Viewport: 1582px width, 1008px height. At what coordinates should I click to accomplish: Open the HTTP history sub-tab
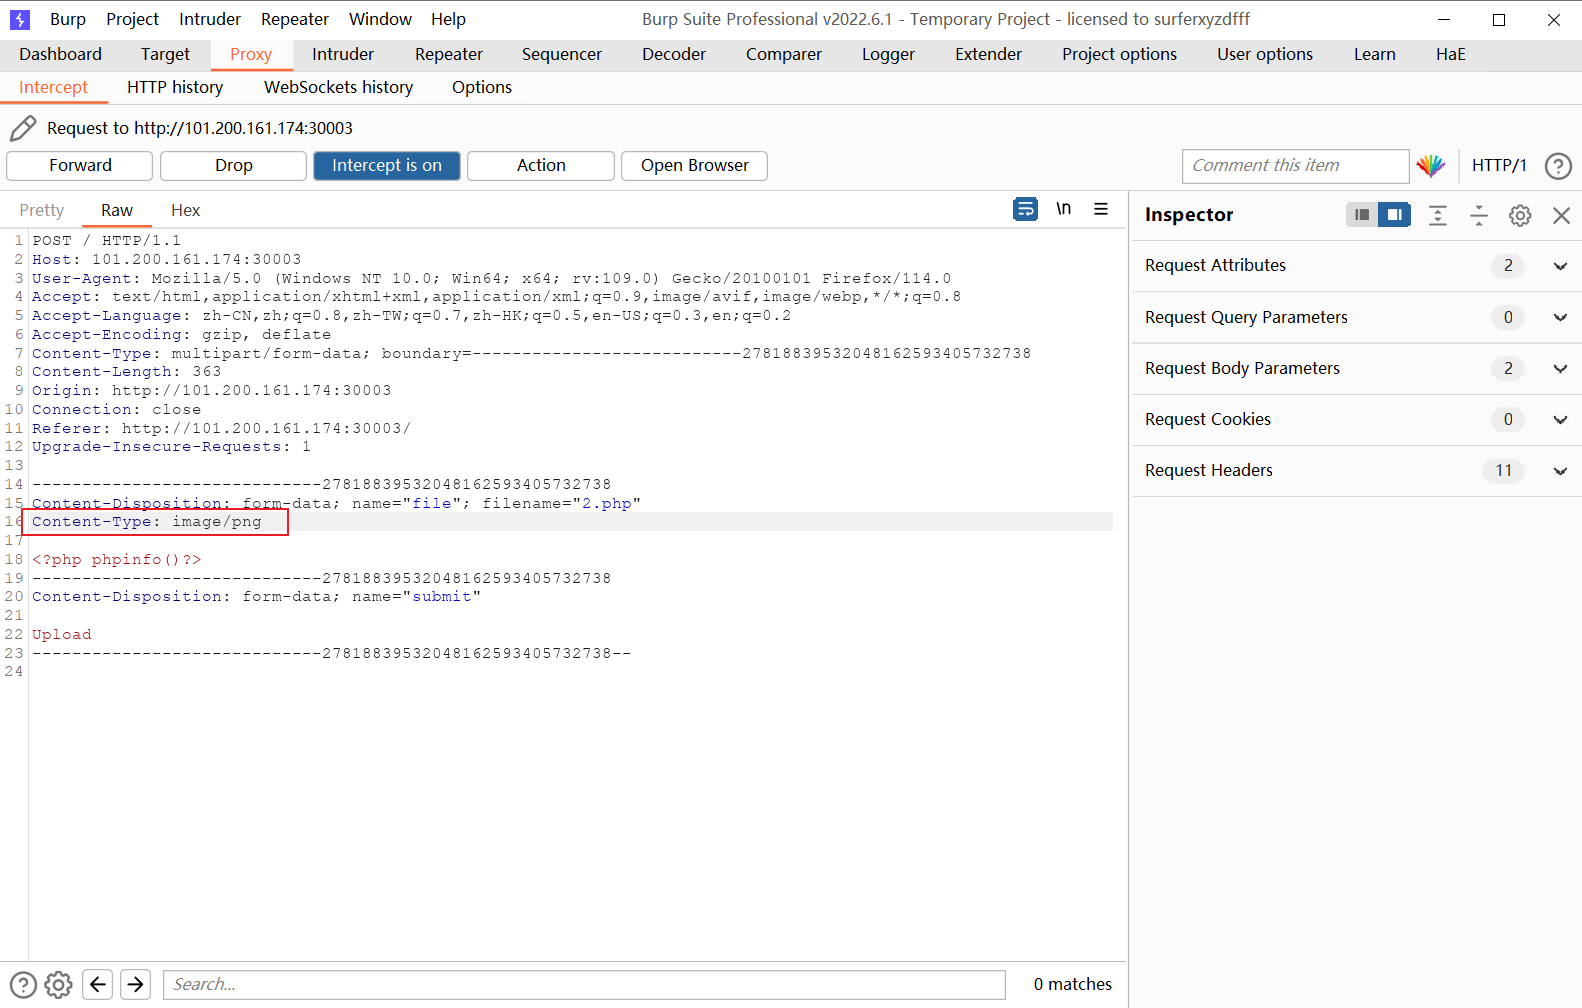click(x=175, y=87)
